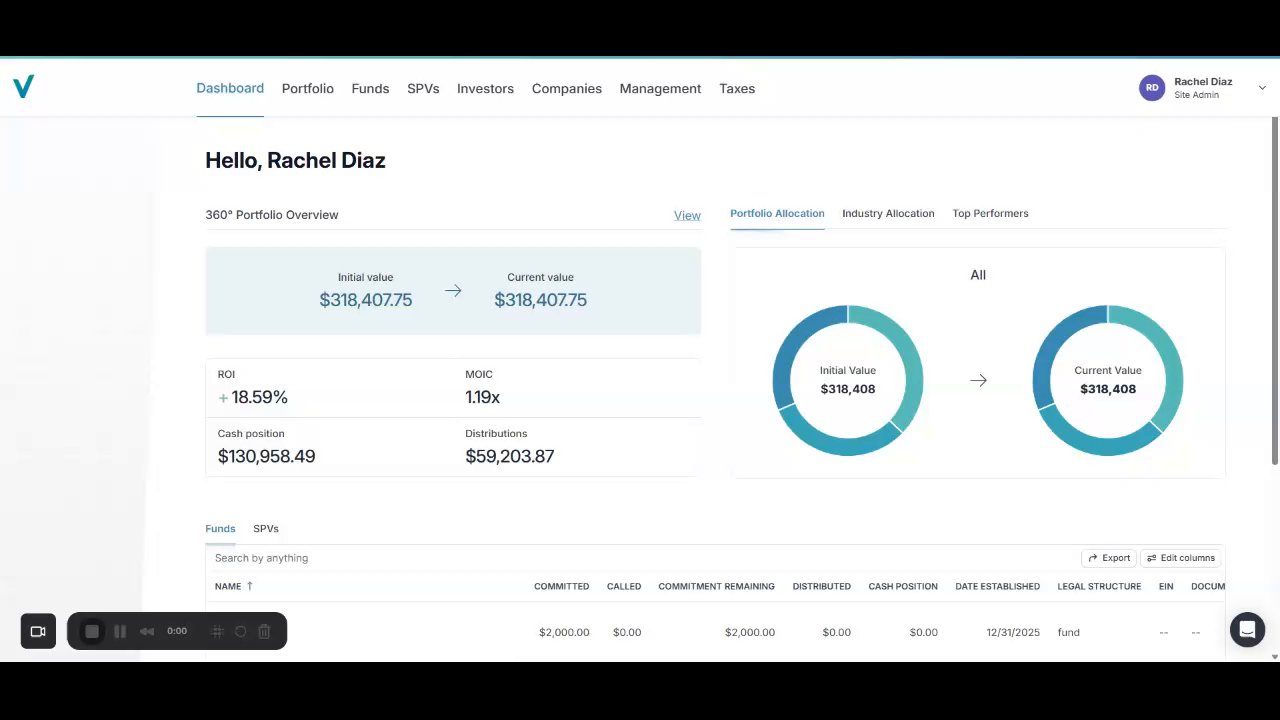Open the chat widget bubble

[1247, 630]
